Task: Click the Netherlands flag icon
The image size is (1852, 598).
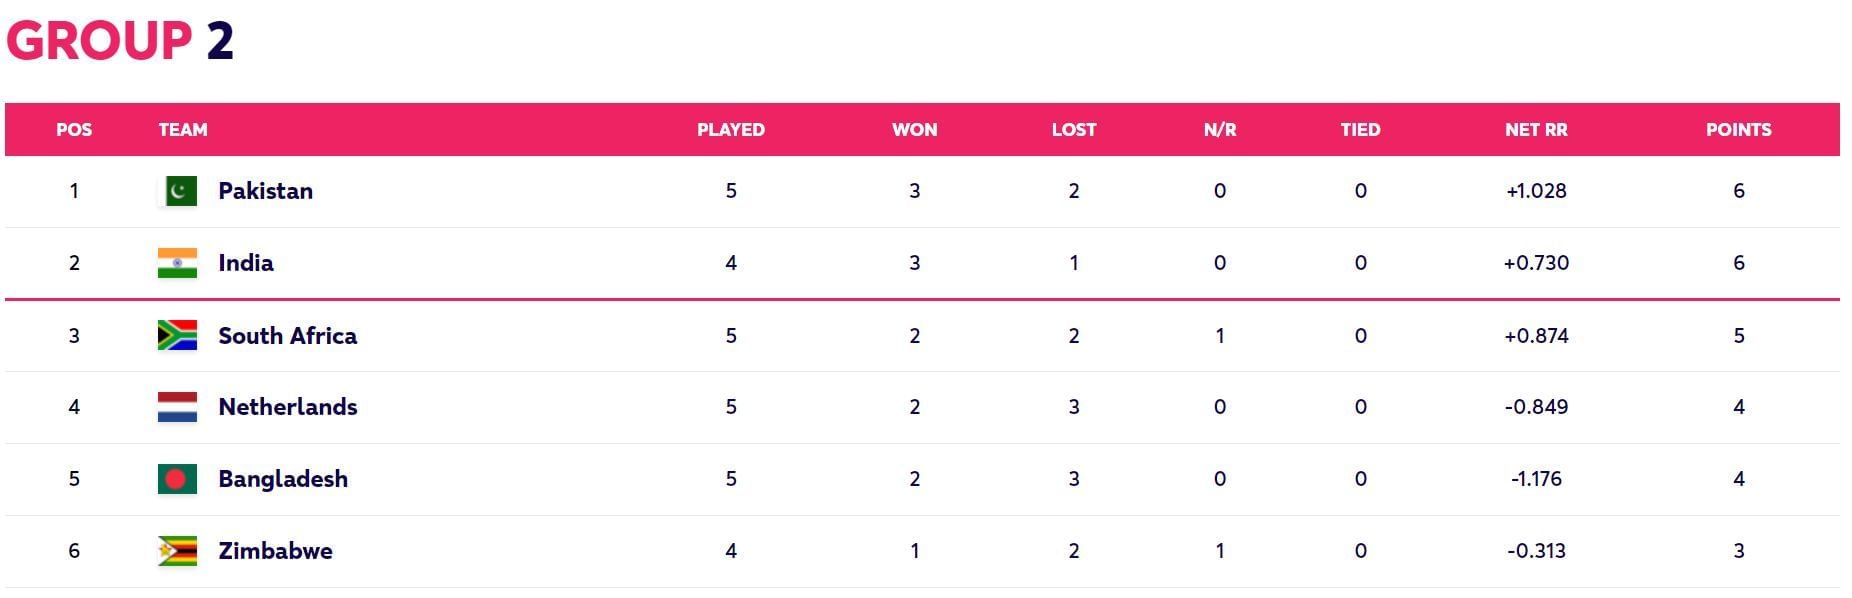Action: (x=178, y=407)
